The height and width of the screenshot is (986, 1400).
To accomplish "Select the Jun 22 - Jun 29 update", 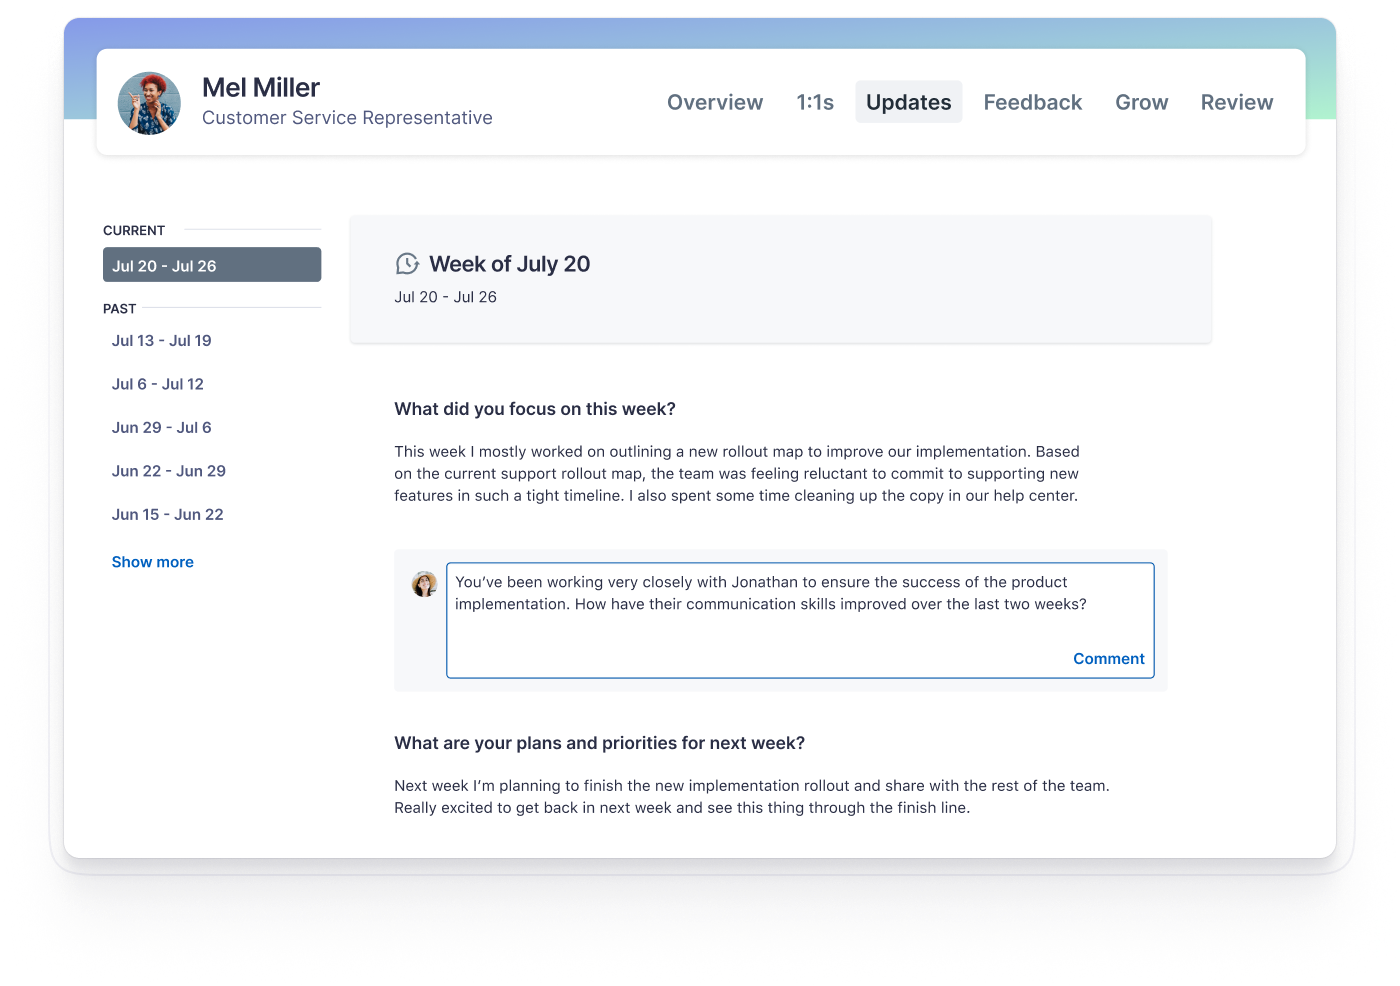I will click(169, 471).
